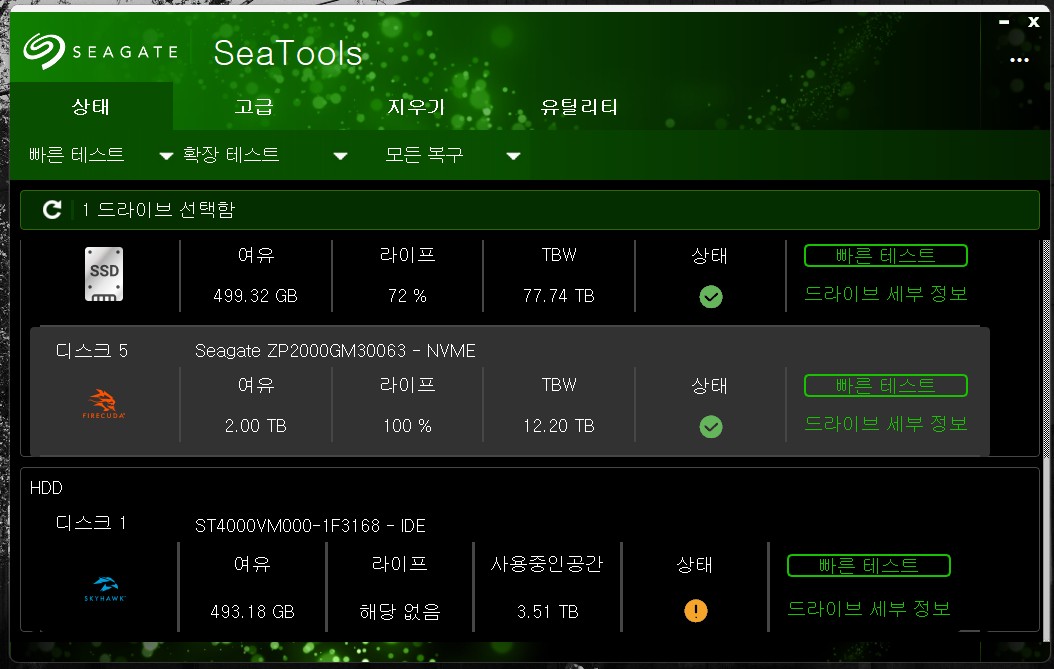
Task: Select the FireCuda icon for disk 5
Action: click(x=104, y=403)
